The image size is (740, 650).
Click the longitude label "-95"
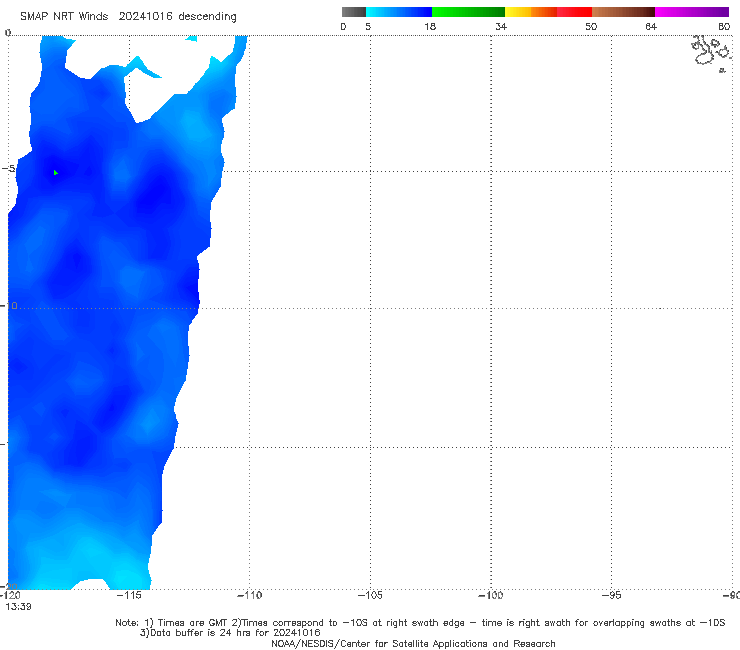pyautogui.click(x=612, y=595)
